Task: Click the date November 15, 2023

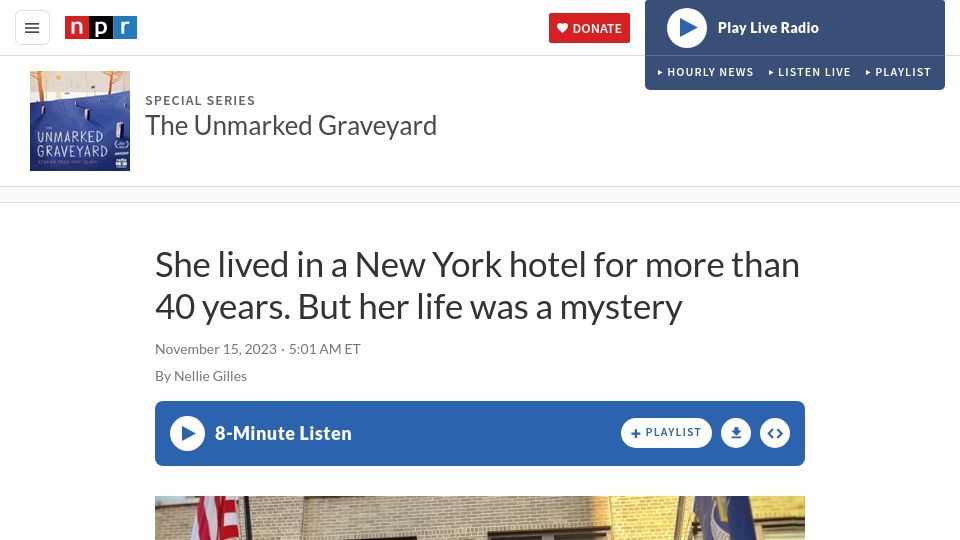Action: [216, 349]
